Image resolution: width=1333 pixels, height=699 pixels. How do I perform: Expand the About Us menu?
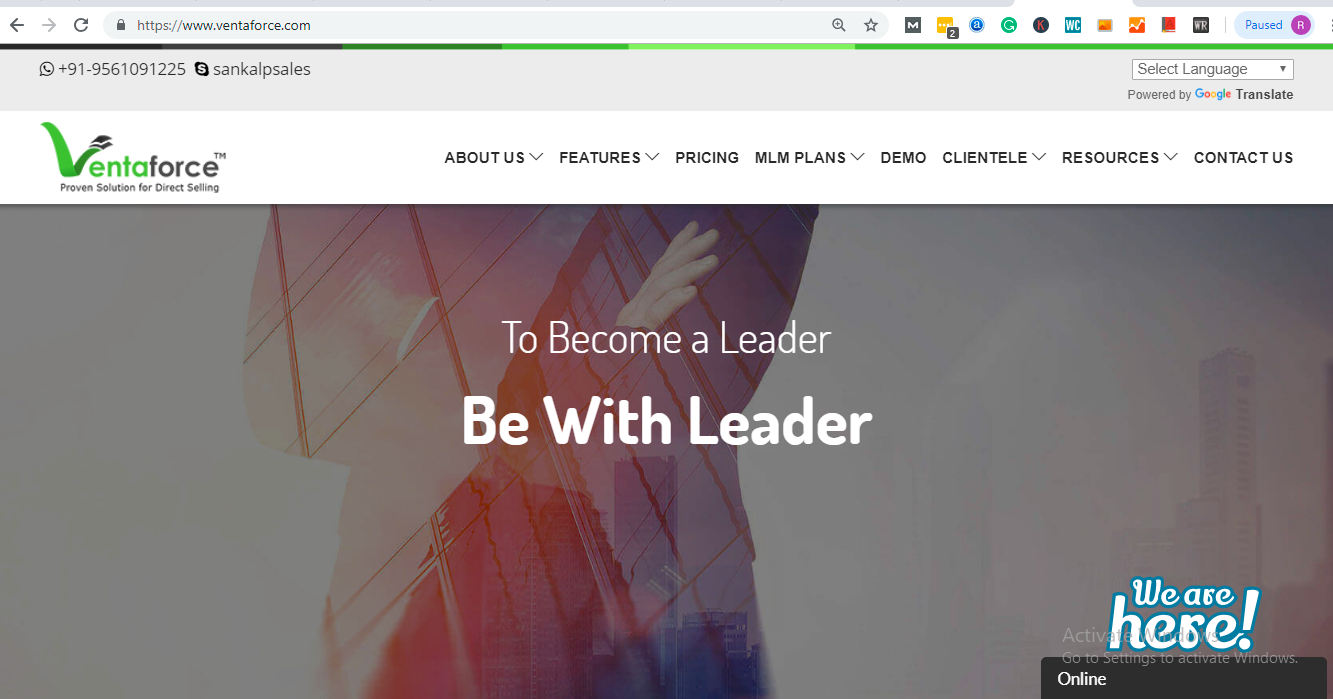494,157
